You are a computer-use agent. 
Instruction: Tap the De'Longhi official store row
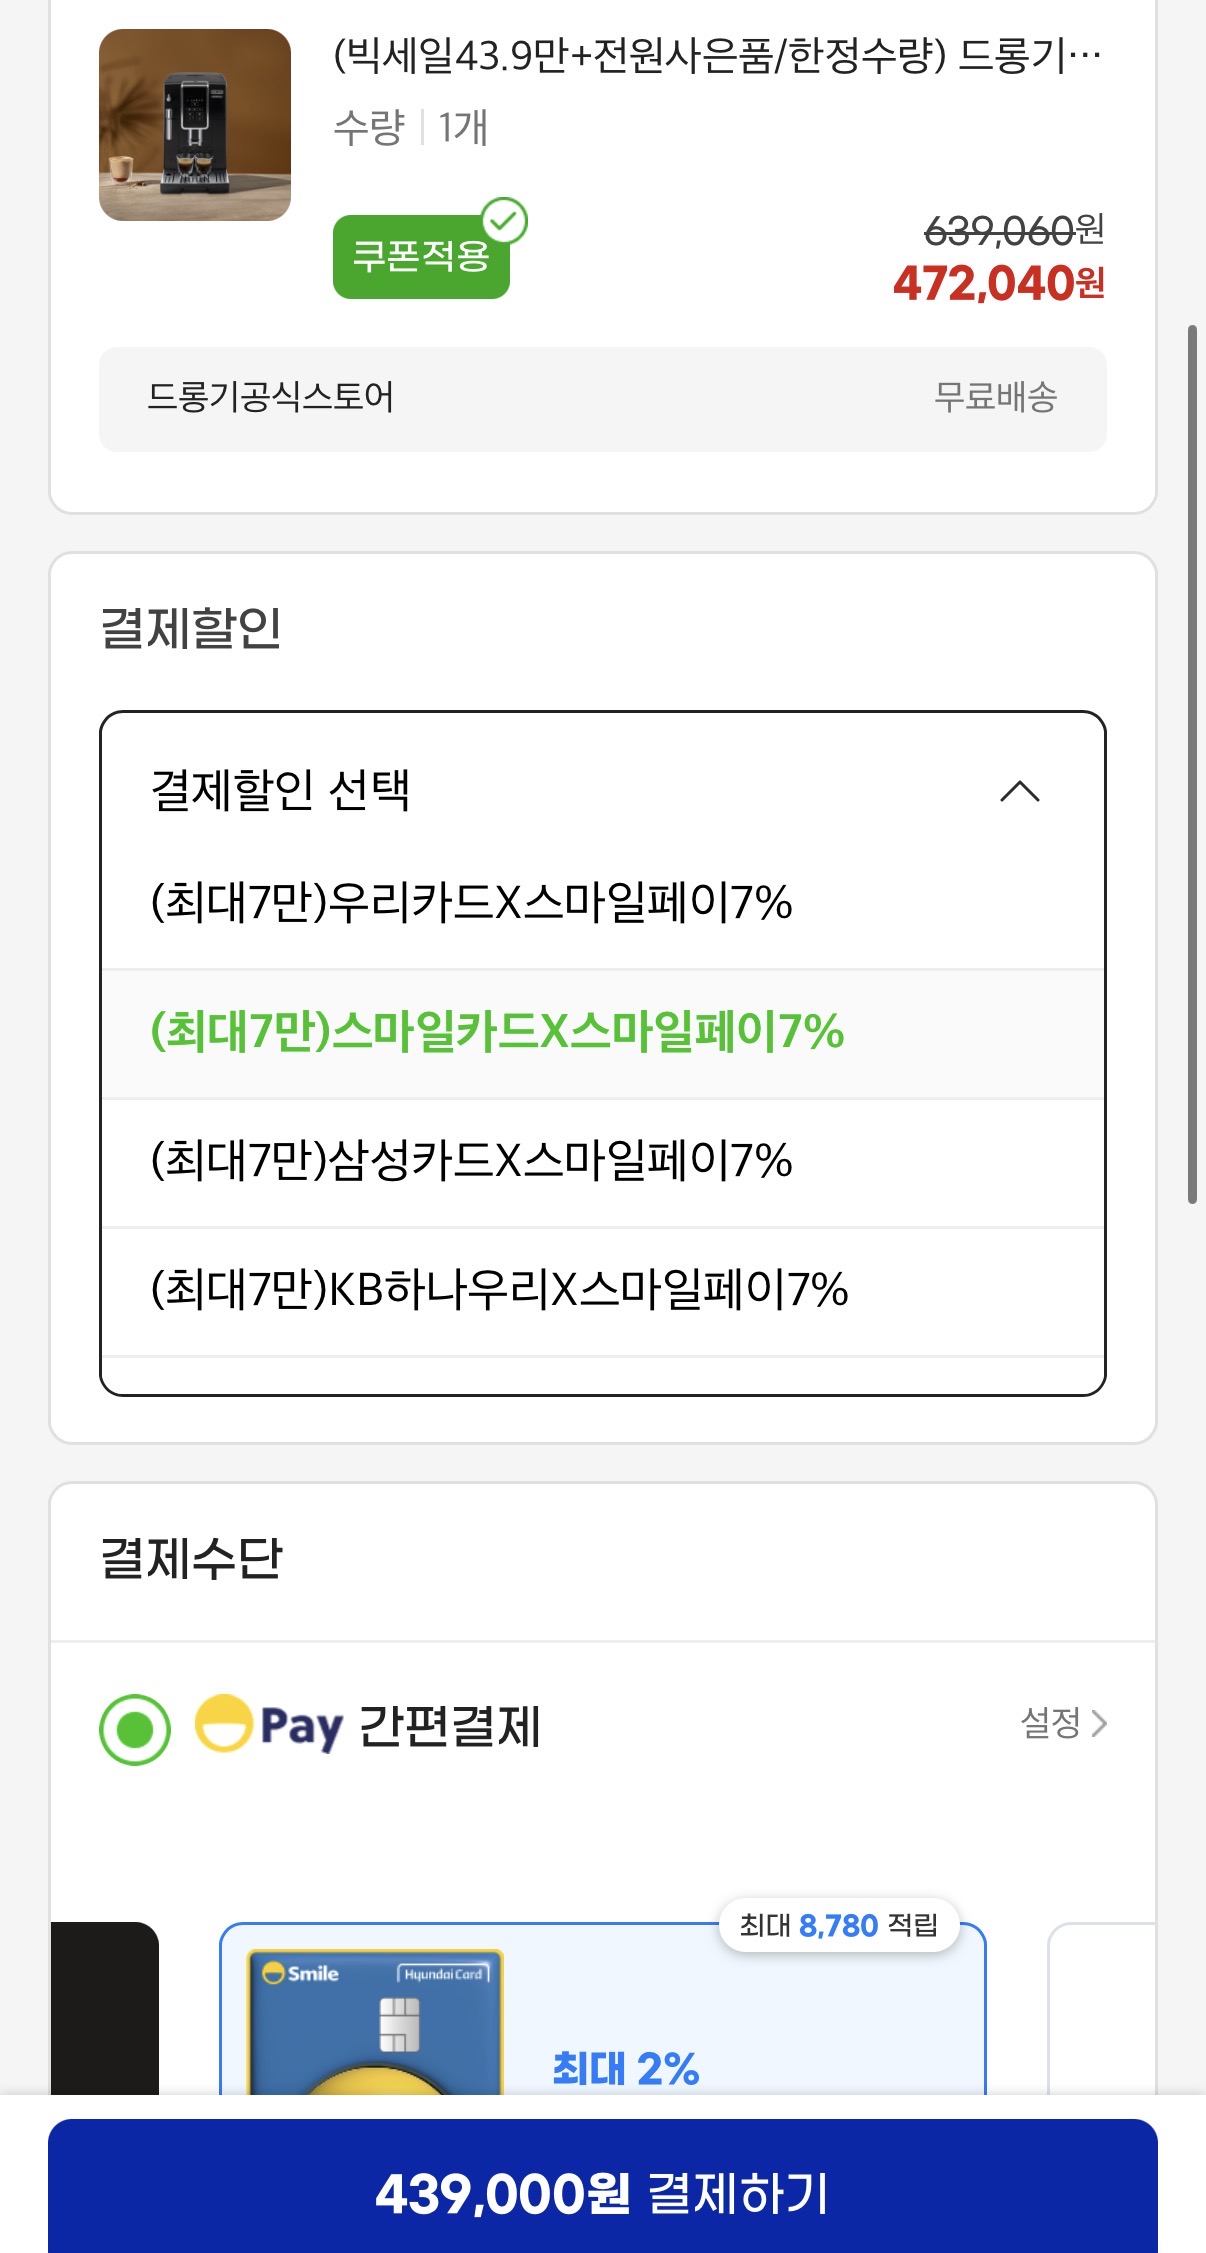[602, 398]
